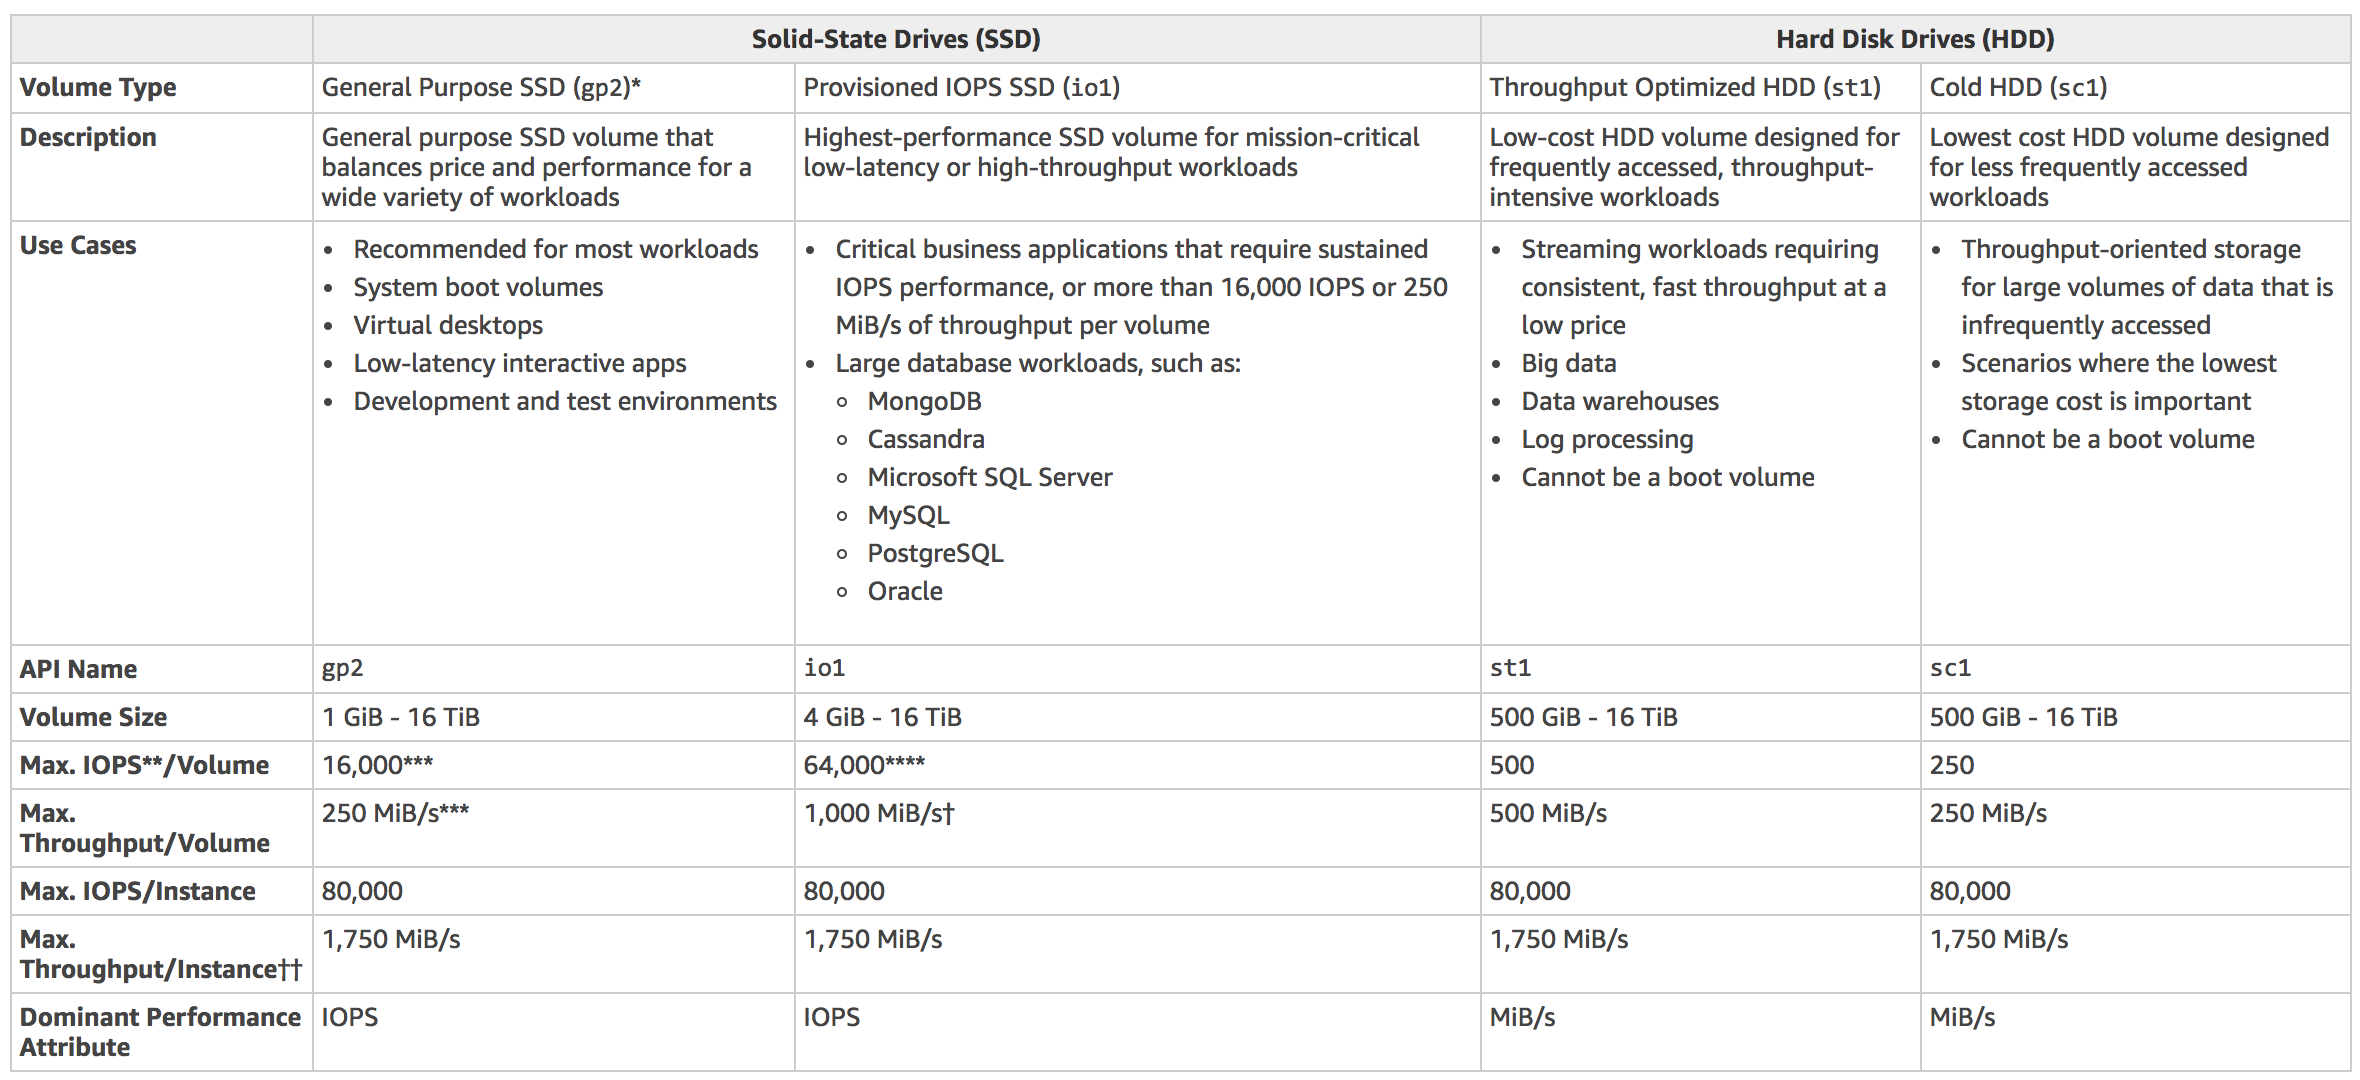
Task: Click the 'Big data' bullet
Action: [1569, 363]
